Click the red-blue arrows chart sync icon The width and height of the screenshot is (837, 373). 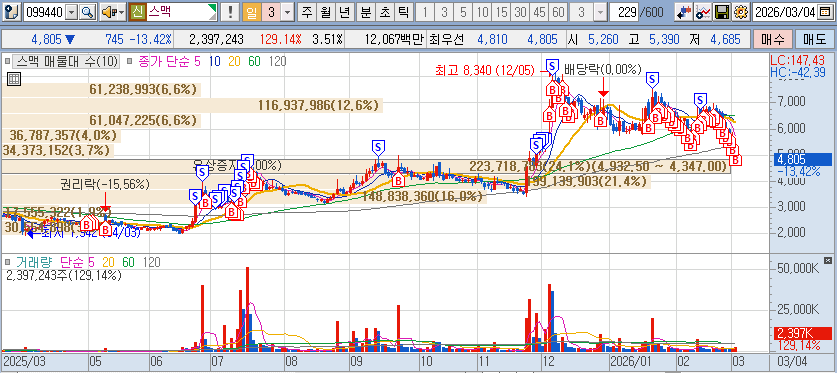pos(684,12)
